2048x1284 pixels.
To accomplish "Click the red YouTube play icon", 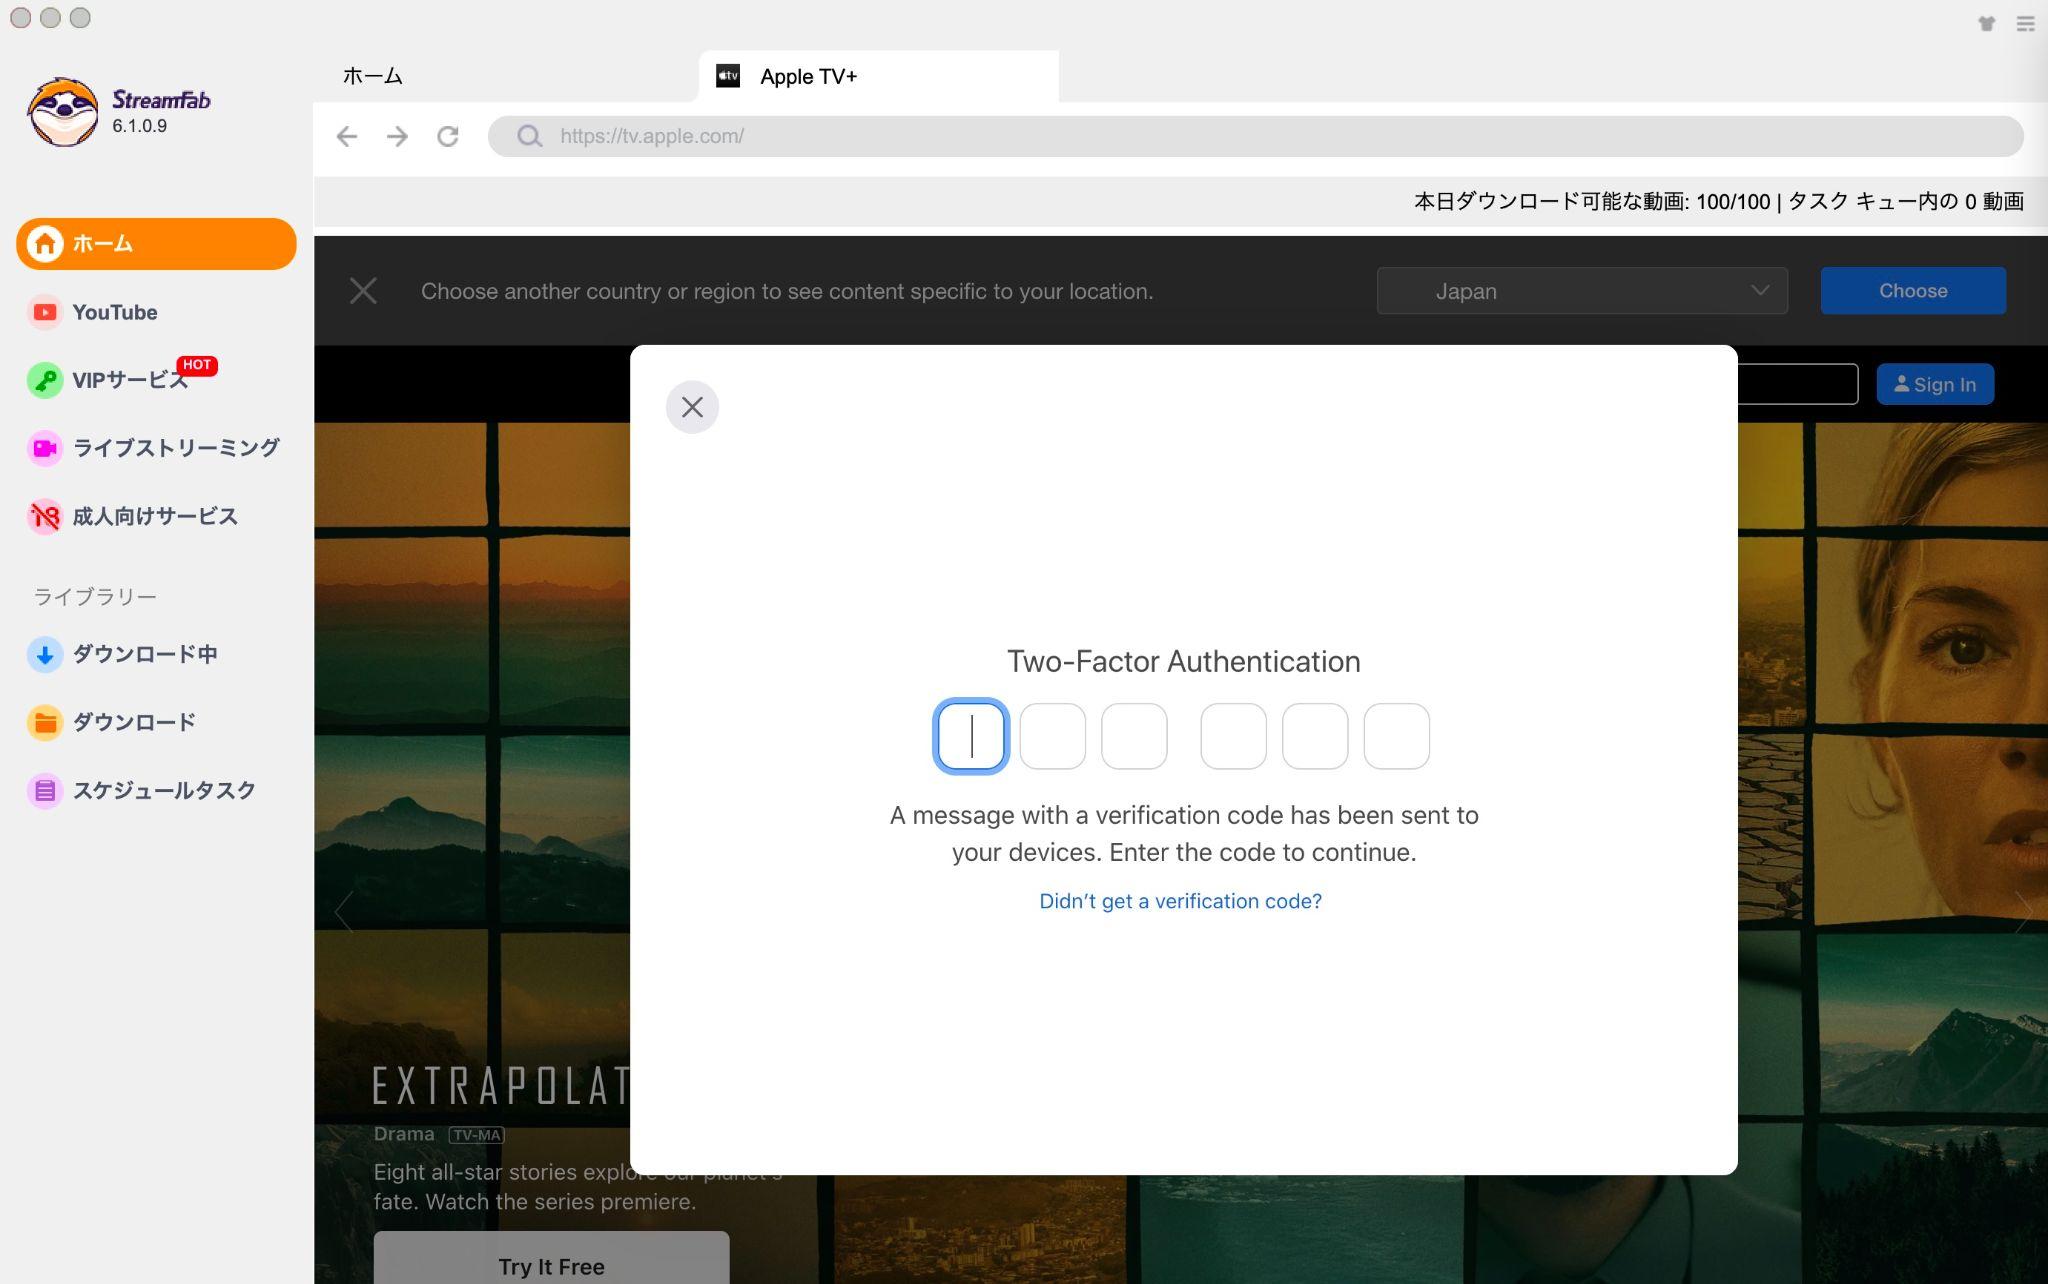I will [45, 312].
